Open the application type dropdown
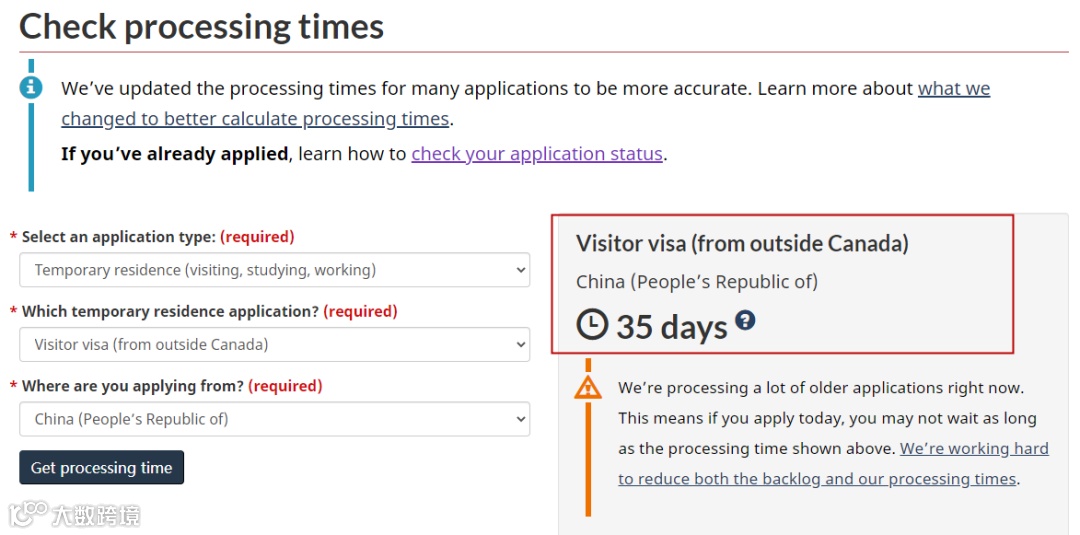Screen dimensions: 1080x535 point(274,270)
